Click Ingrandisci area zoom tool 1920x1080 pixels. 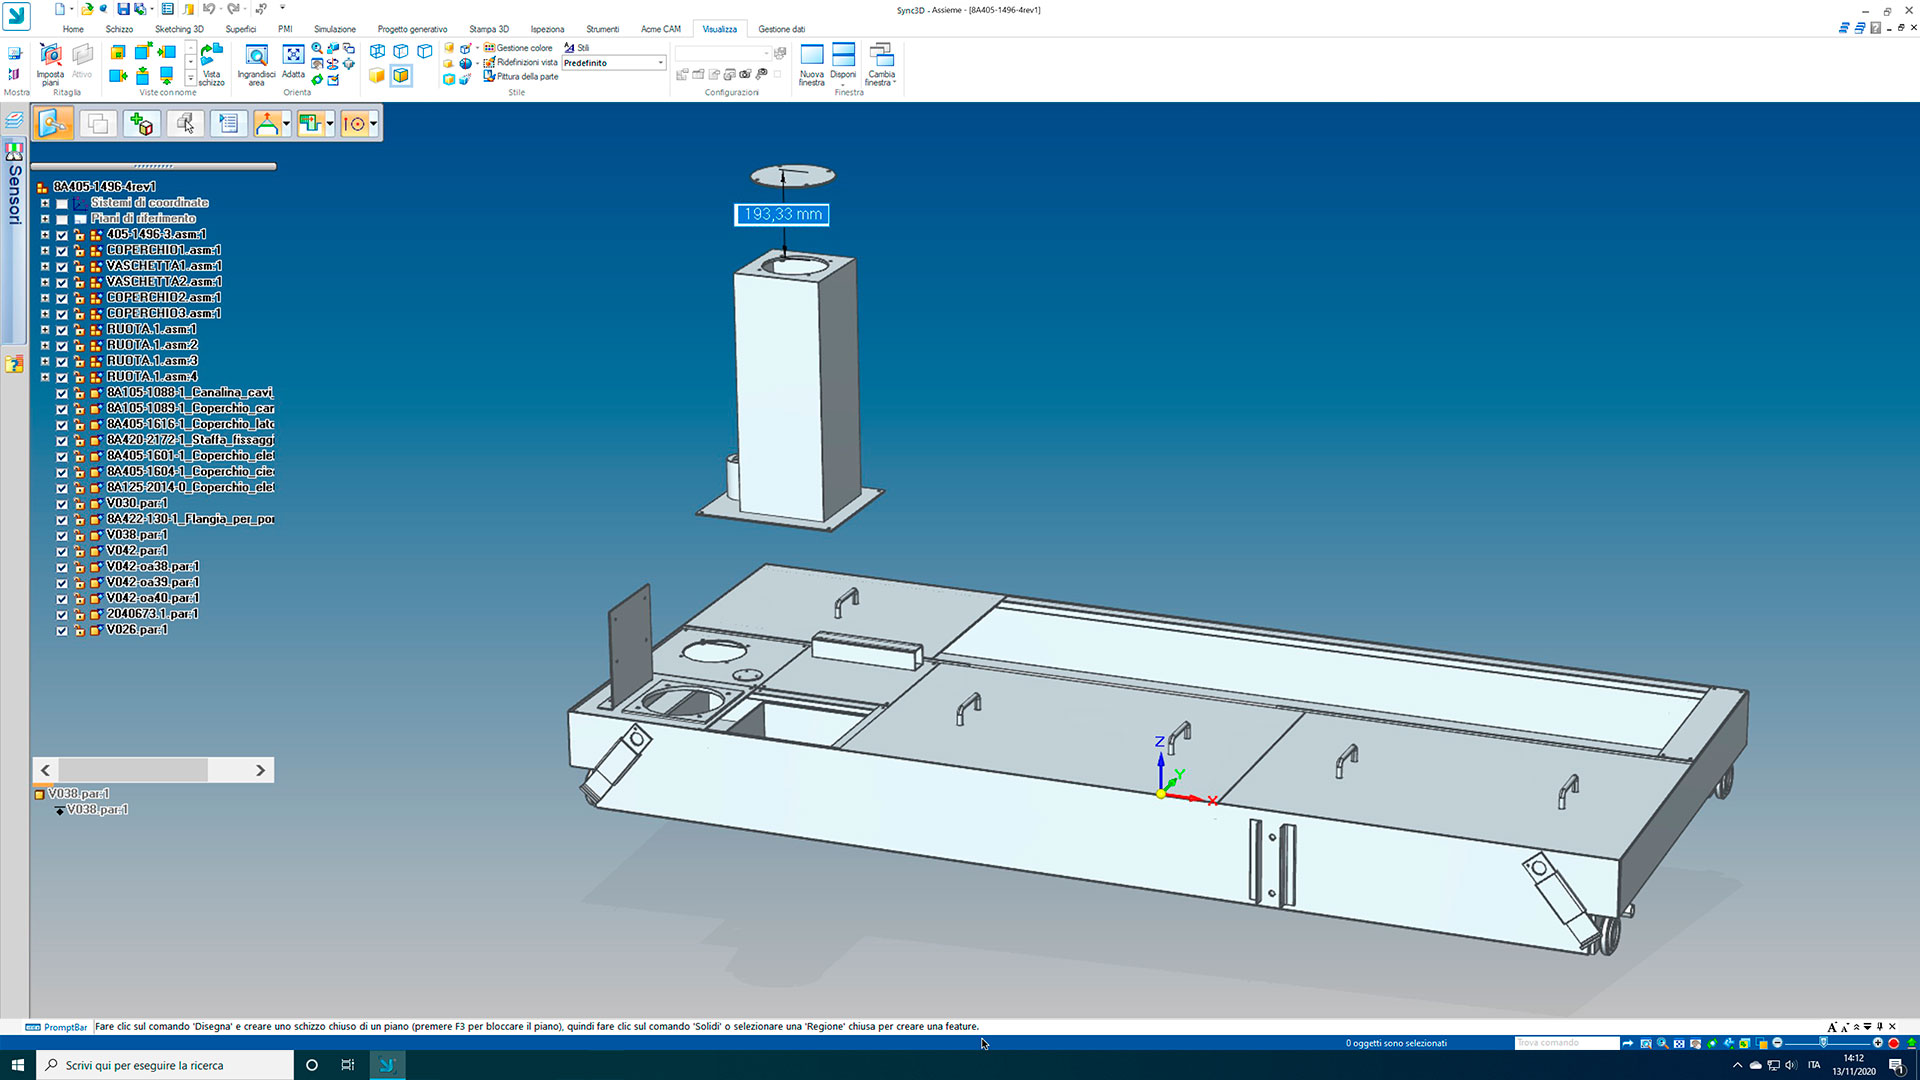coord(256,64)
